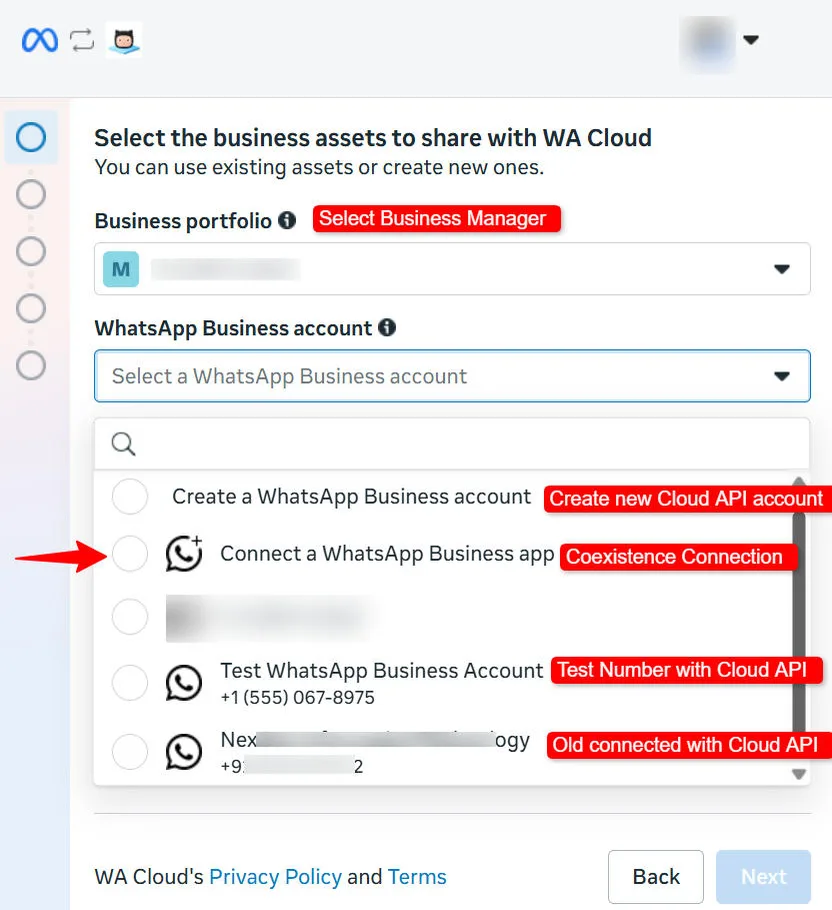Click the second step indicator circle
The height and width of the screenshot is (910, 832).
31,194
